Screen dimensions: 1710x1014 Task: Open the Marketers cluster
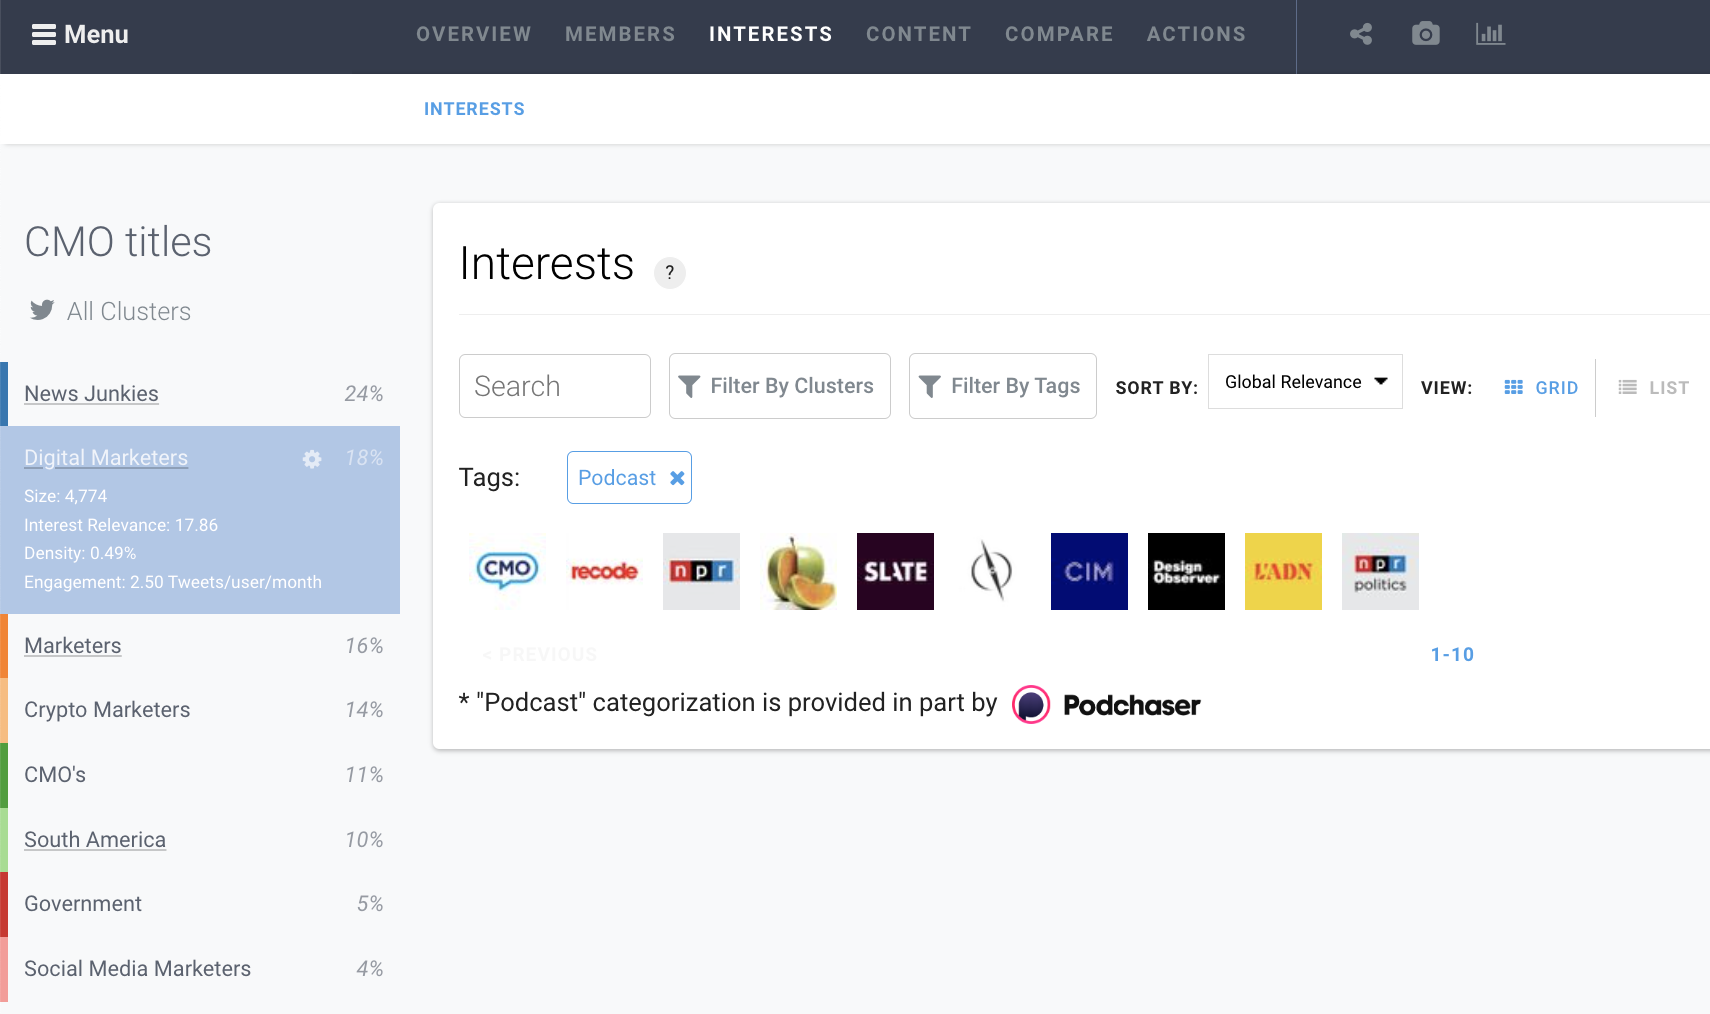click(73, 646)
